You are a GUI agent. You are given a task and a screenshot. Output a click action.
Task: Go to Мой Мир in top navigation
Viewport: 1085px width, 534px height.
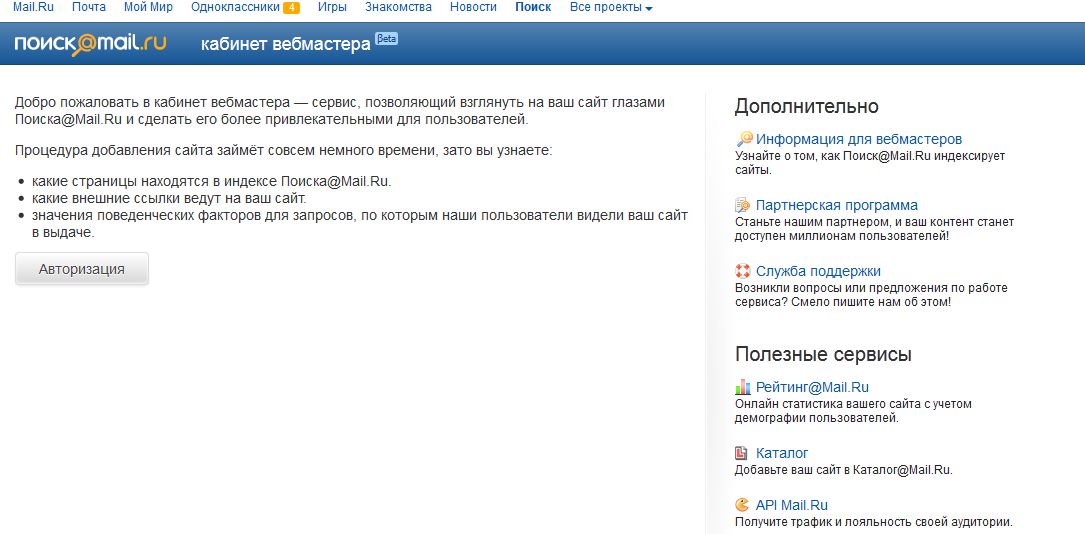(148, 8)
